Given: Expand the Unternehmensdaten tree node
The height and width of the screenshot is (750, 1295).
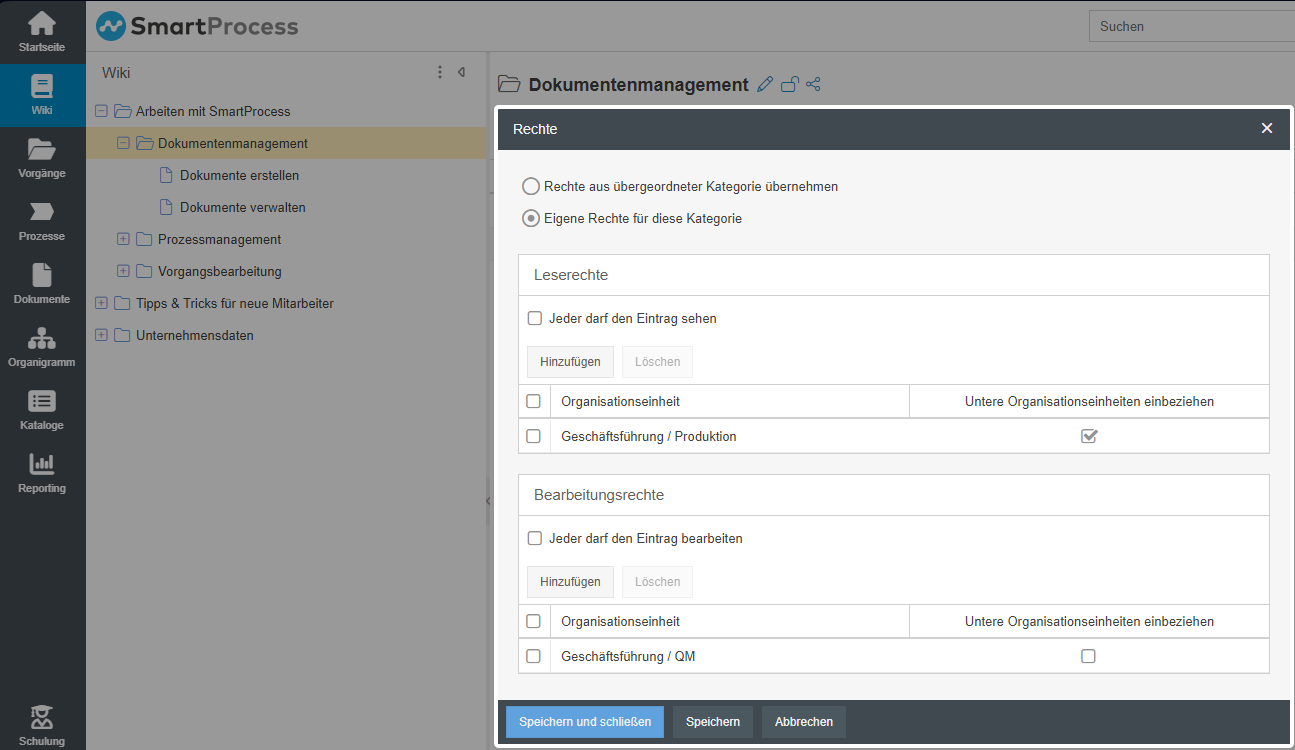Looking at the screenshot, I should pos(101,336).
